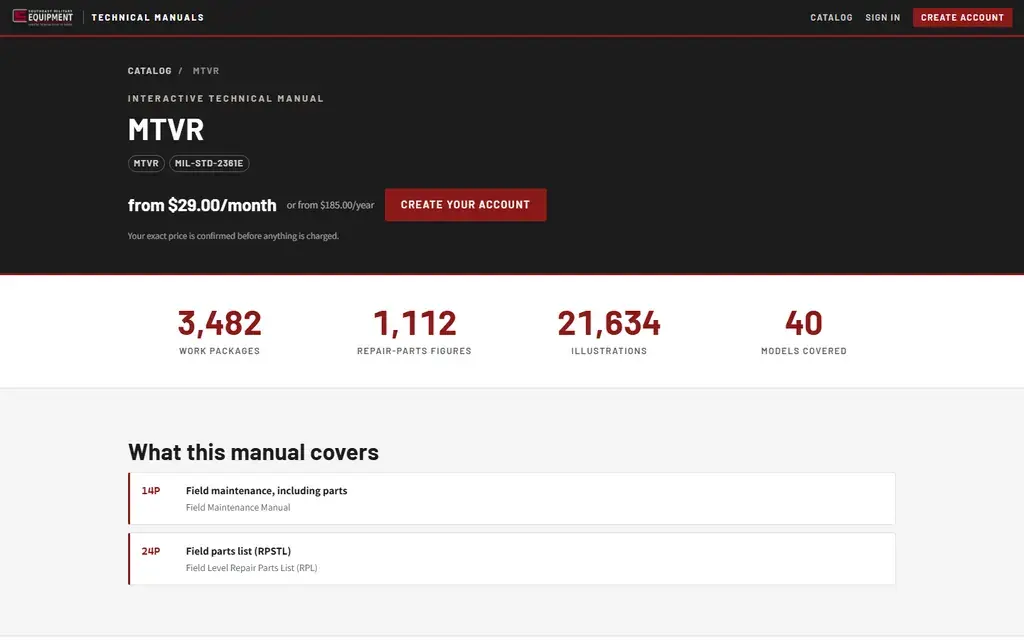Open the Field parts list (RPSTL) card

511,559
